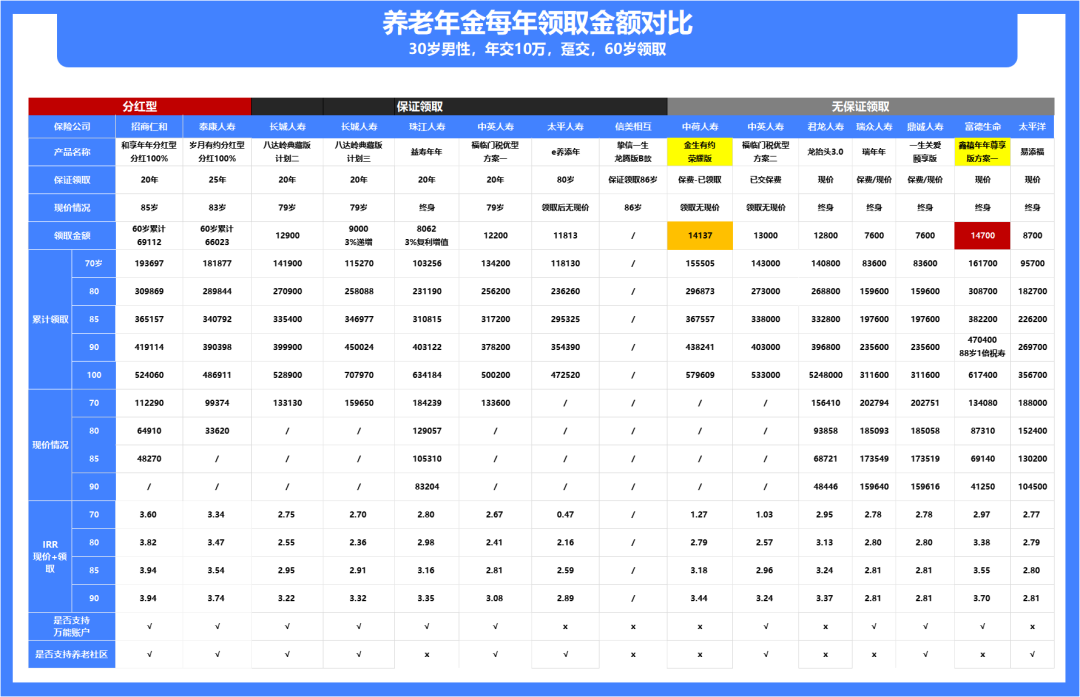Select the 君龙人寿 company cell
1080x697 pixels.
coord(825,127)
